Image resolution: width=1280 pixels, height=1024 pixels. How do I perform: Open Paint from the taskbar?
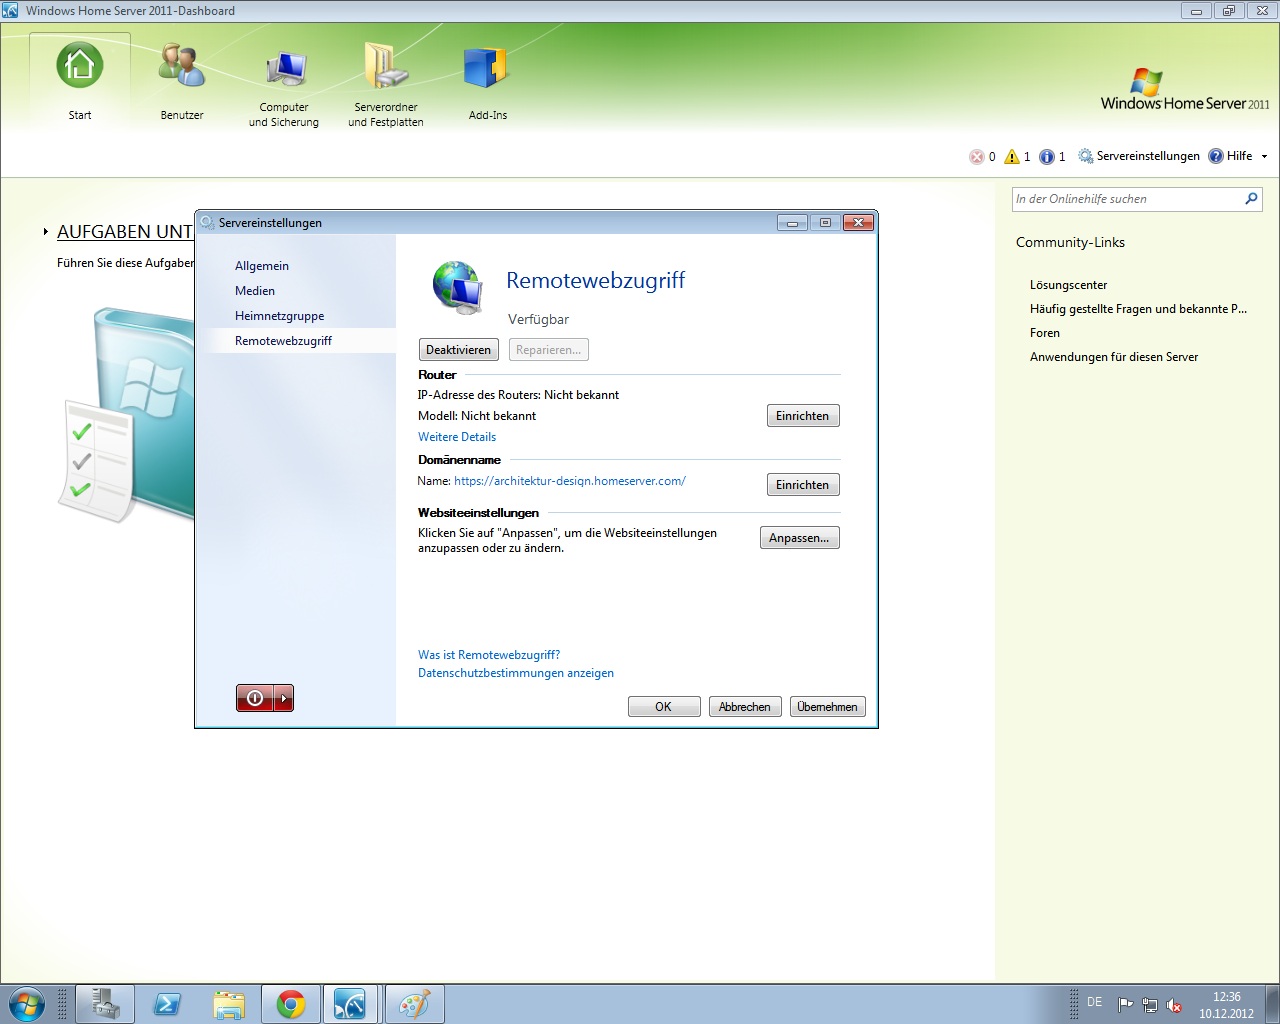coord(414,1004)
